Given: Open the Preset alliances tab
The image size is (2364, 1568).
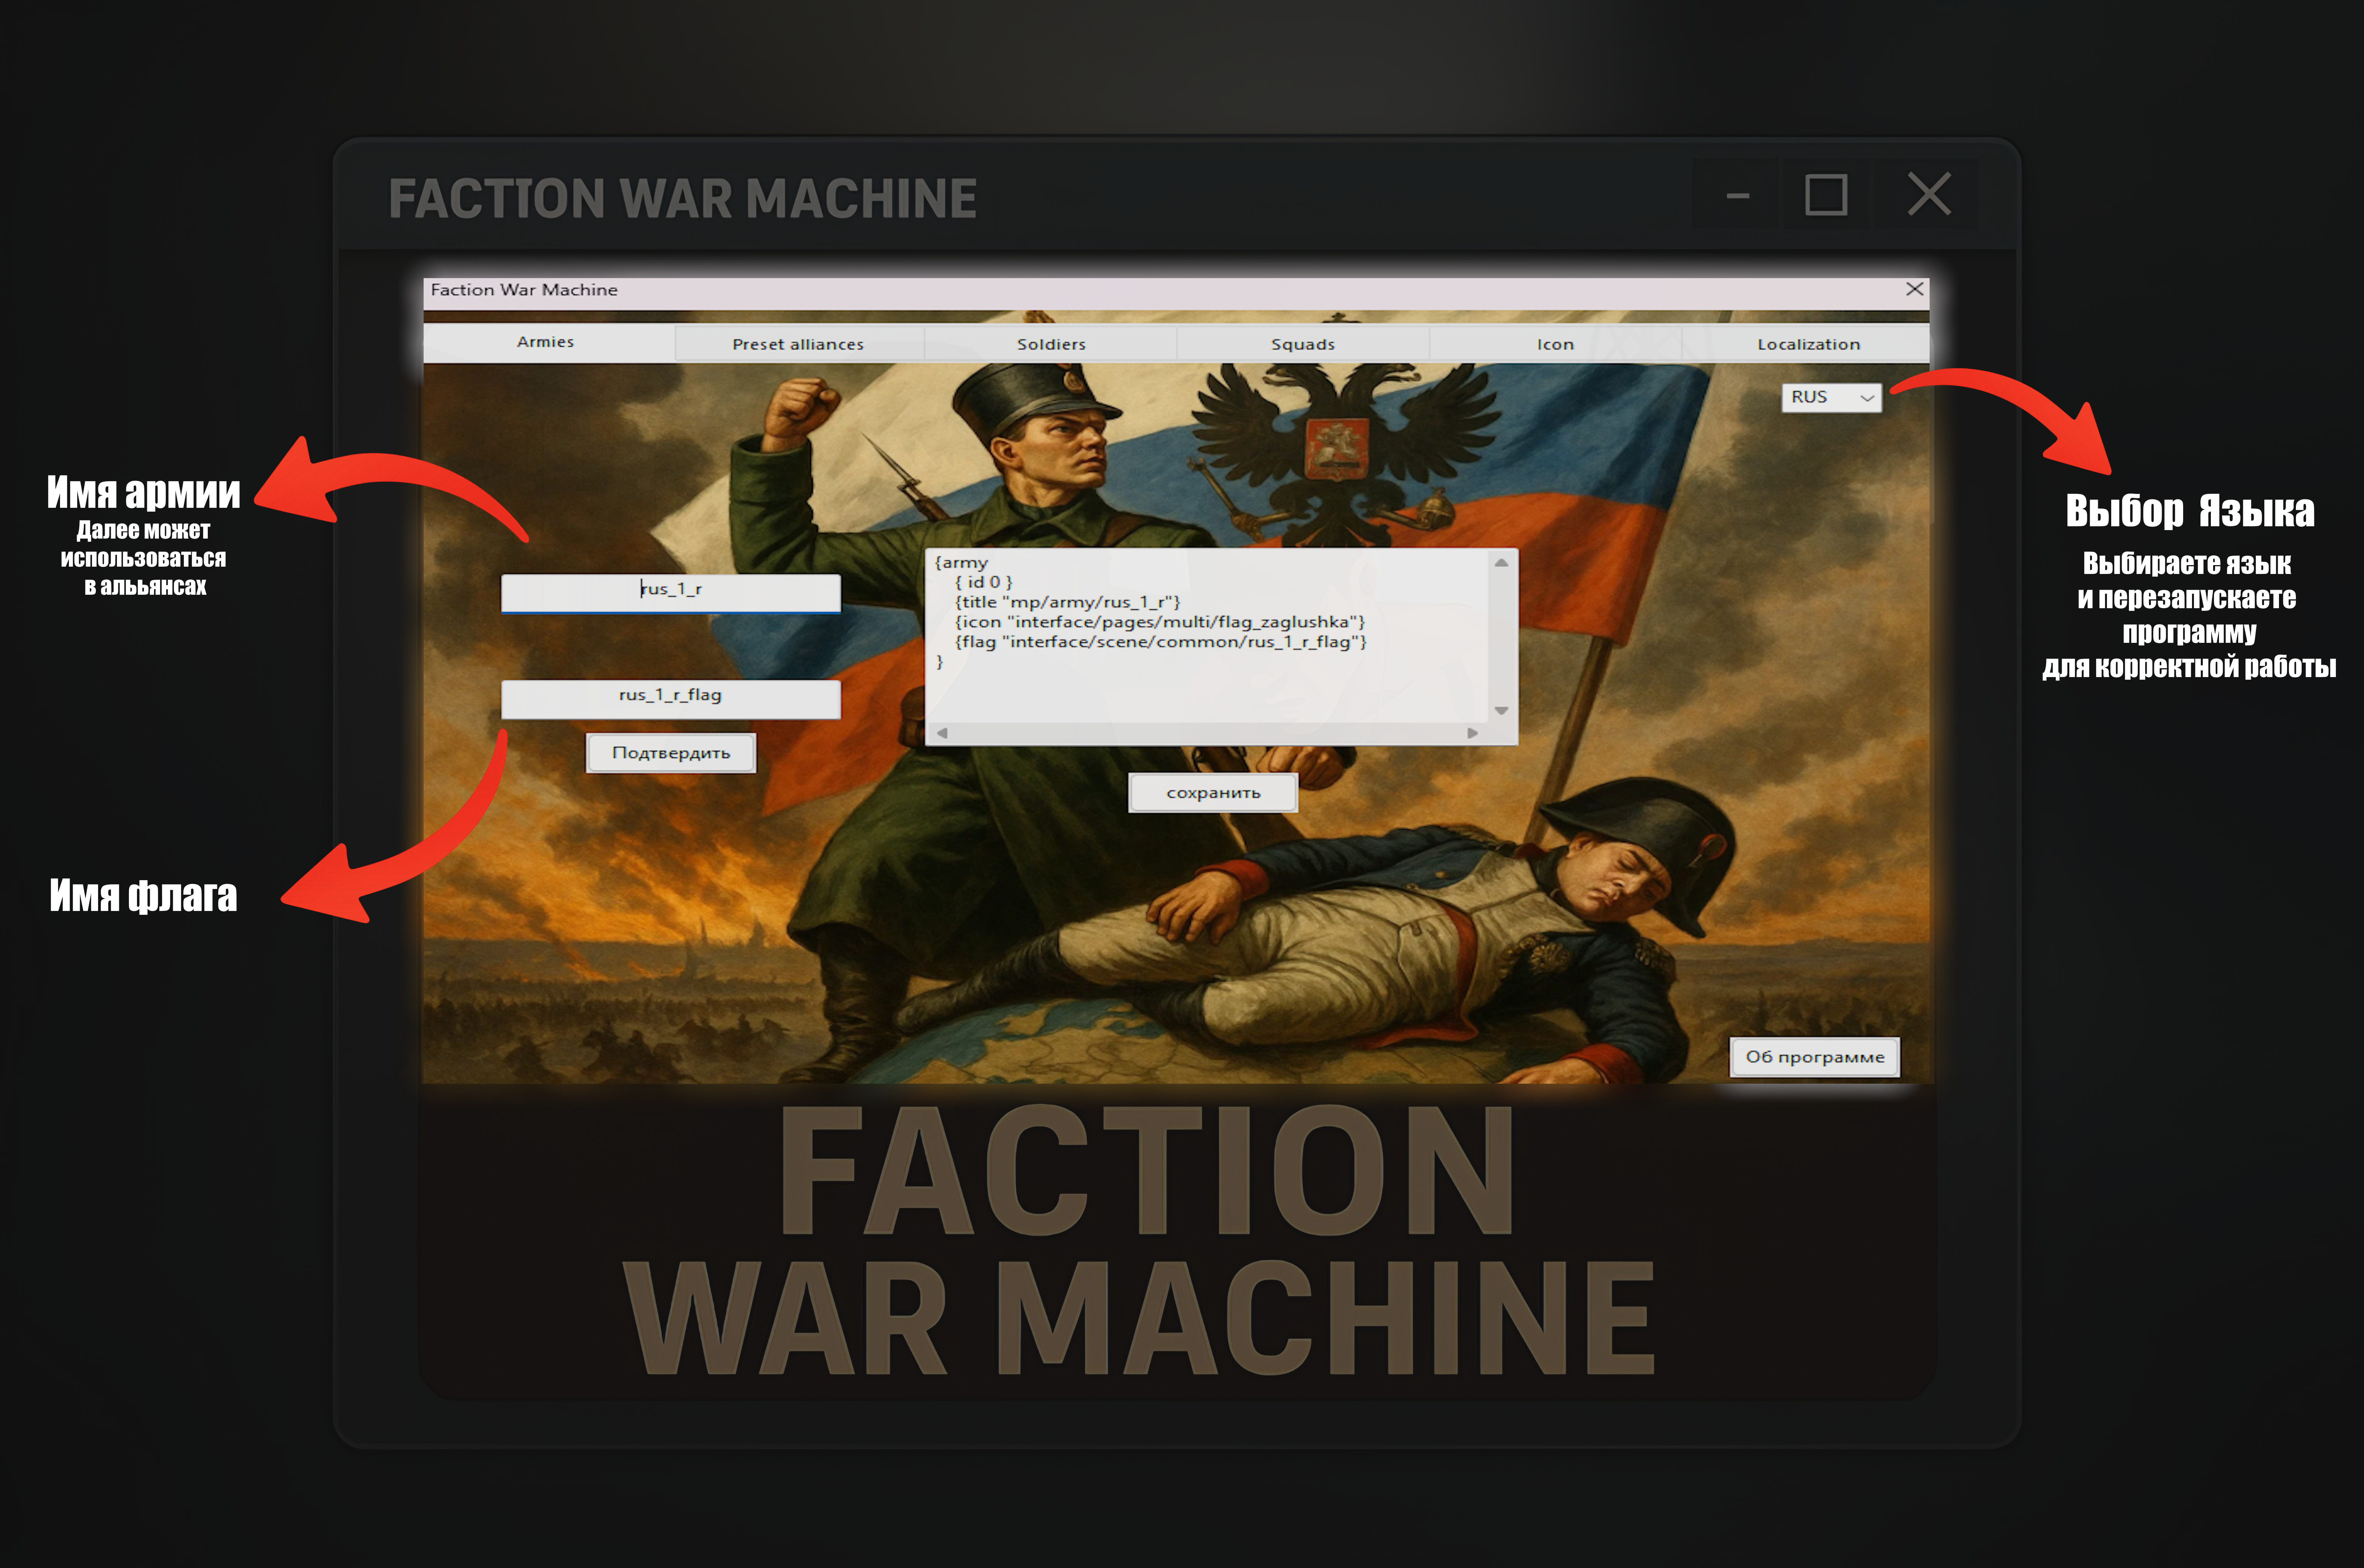Looking at the screenshot, I should coord(798,344).
